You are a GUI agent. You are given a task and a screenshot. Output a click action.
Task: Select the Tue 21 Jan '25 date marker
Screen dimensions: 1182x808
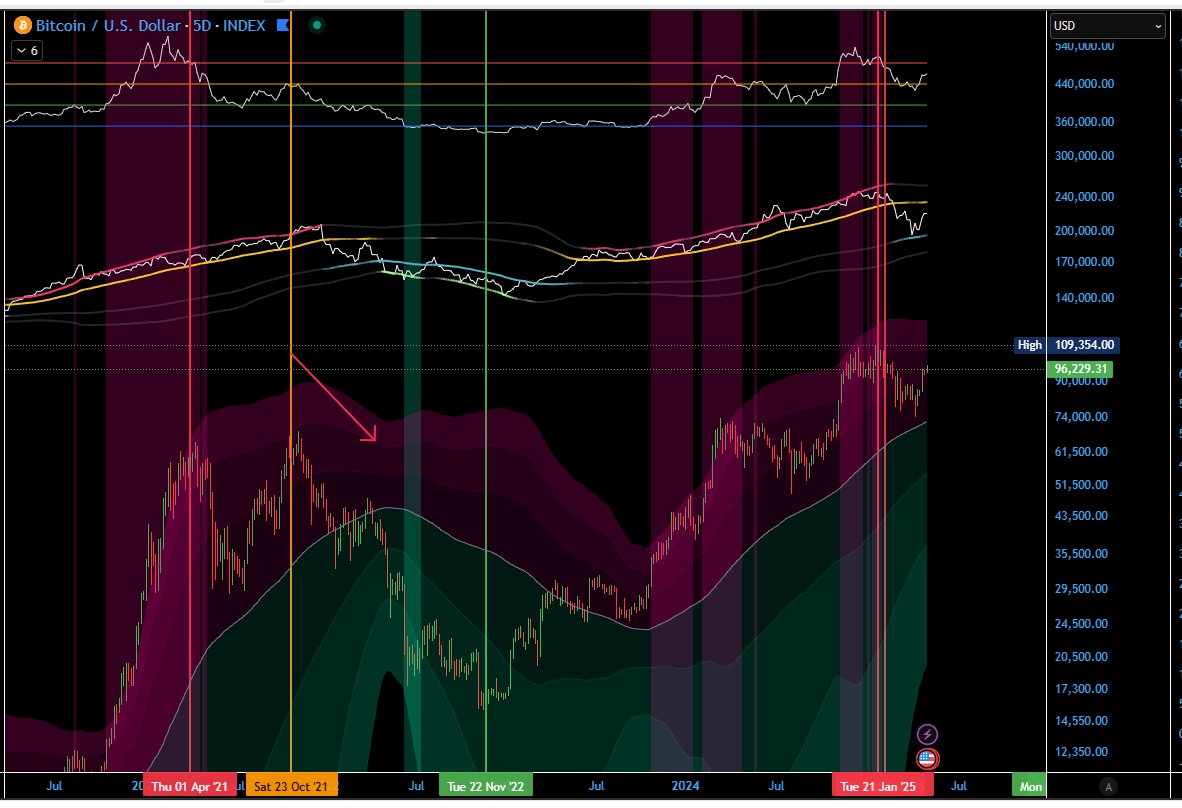point(878,786)
